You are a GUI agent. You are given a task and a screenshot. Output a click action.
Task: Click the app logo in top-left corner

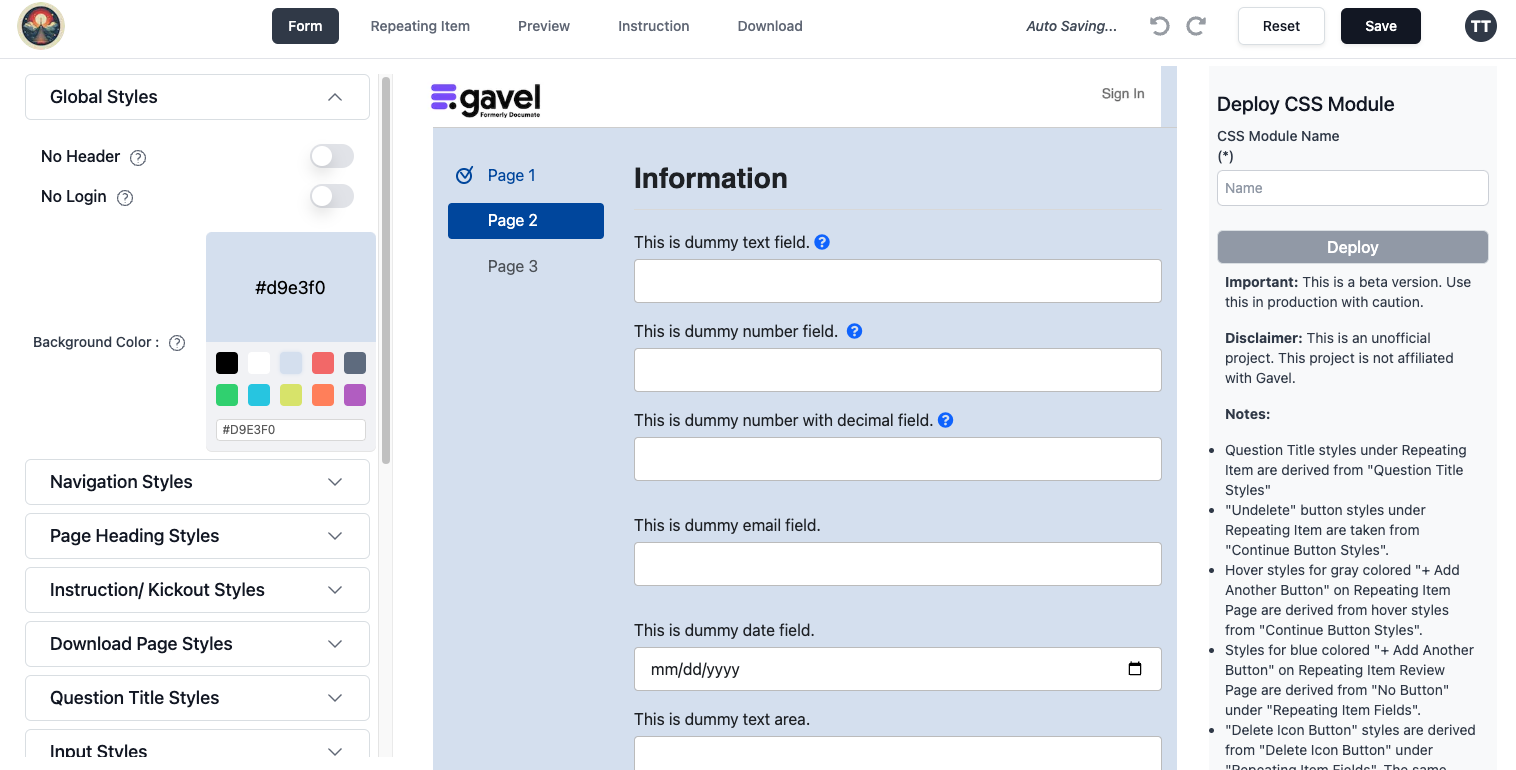(x=41, y=26)
